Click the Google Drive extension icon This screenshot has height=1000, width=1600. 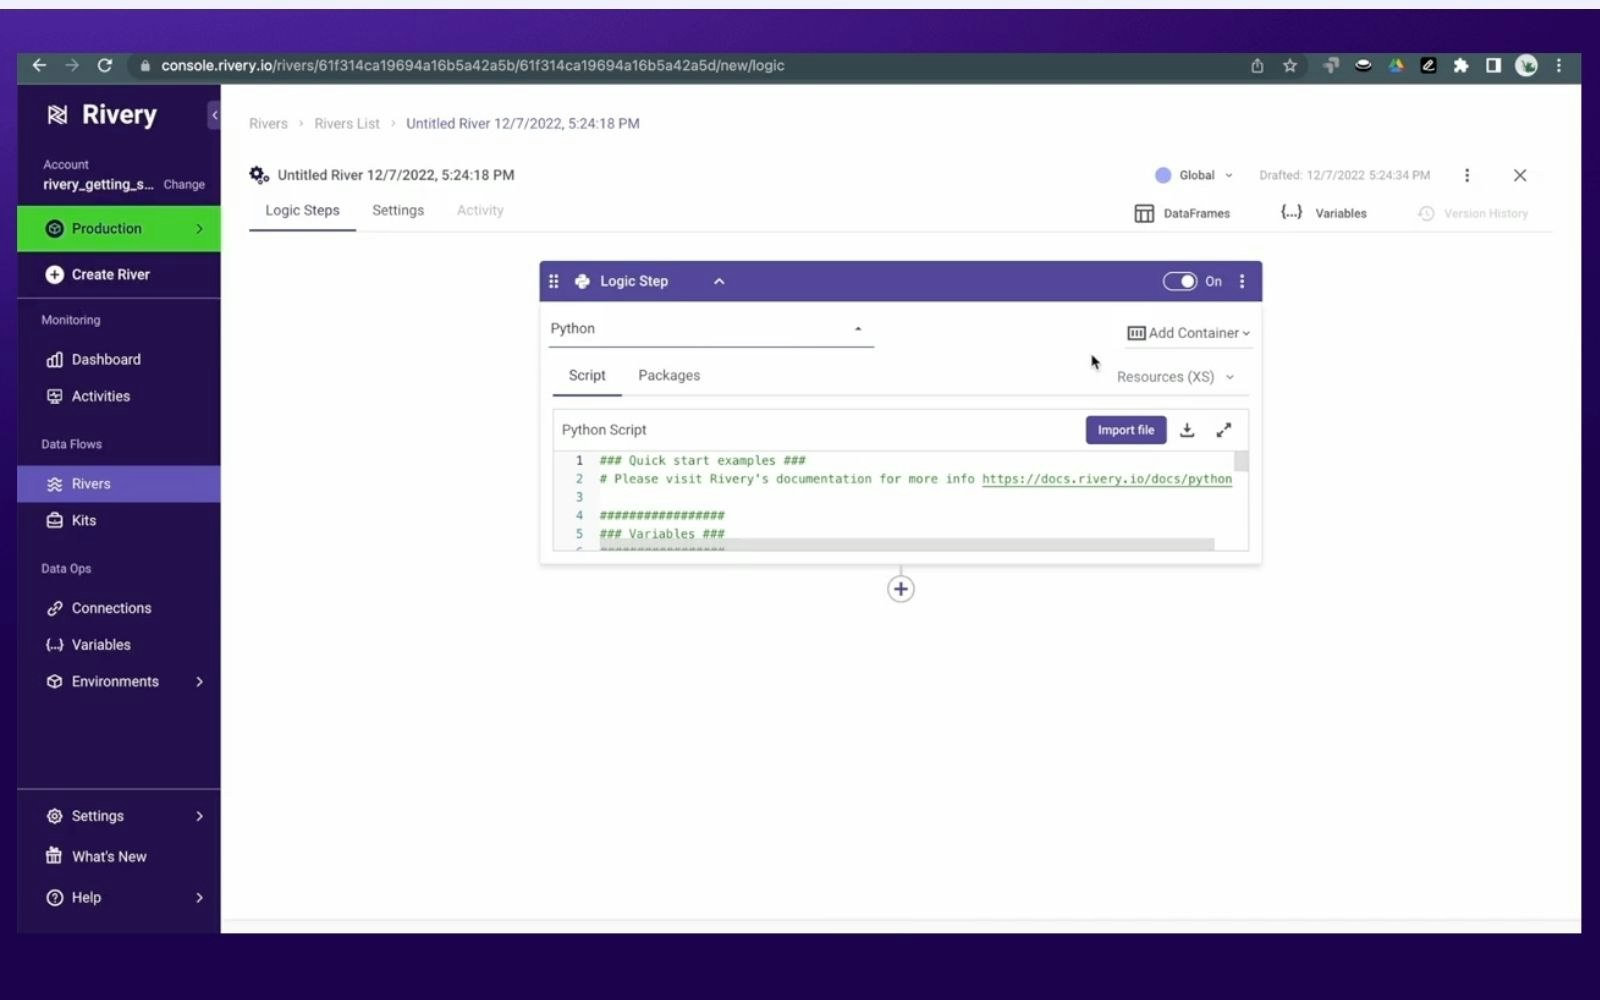click(1396, 66)
